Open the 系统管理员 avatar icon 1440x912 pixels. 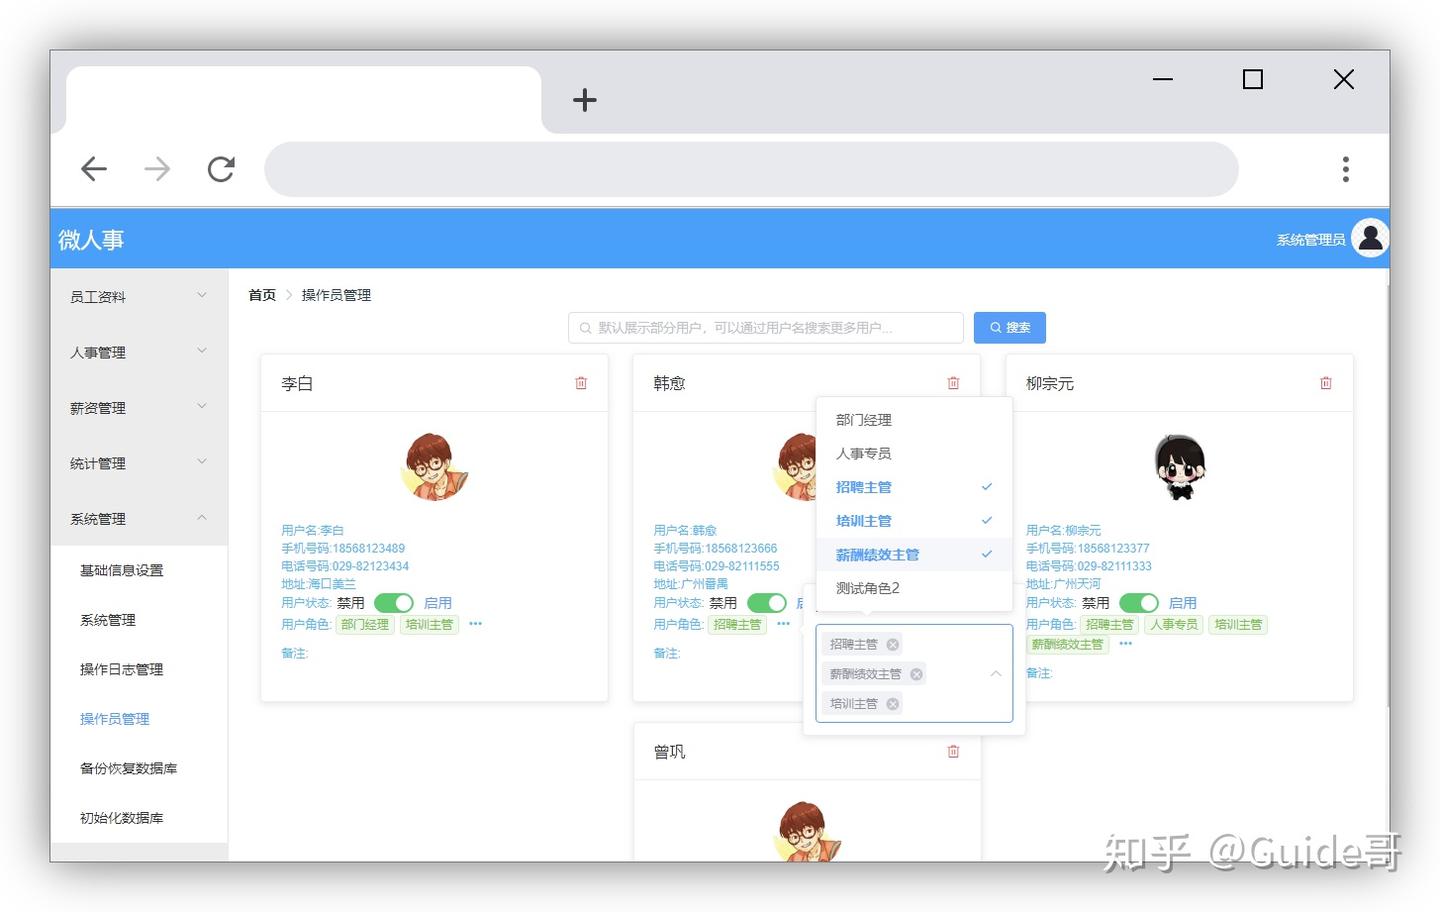click(x=1370, y=238)
